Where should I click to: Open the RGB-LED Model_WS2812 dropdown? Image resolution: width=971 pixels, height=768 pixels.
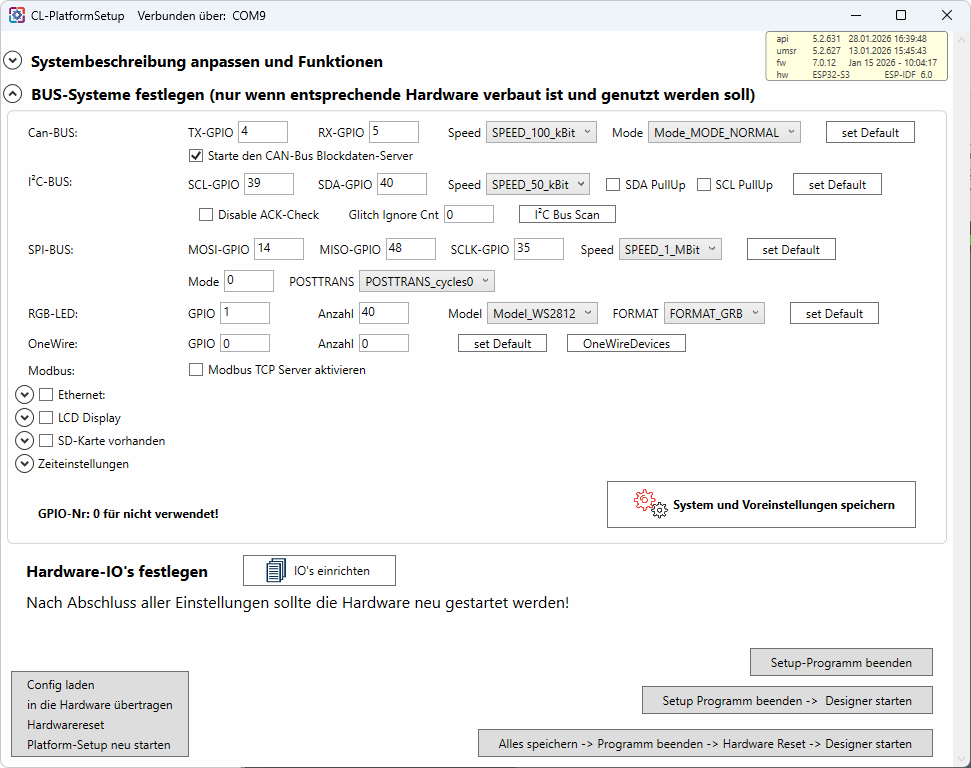click(543, 314)
